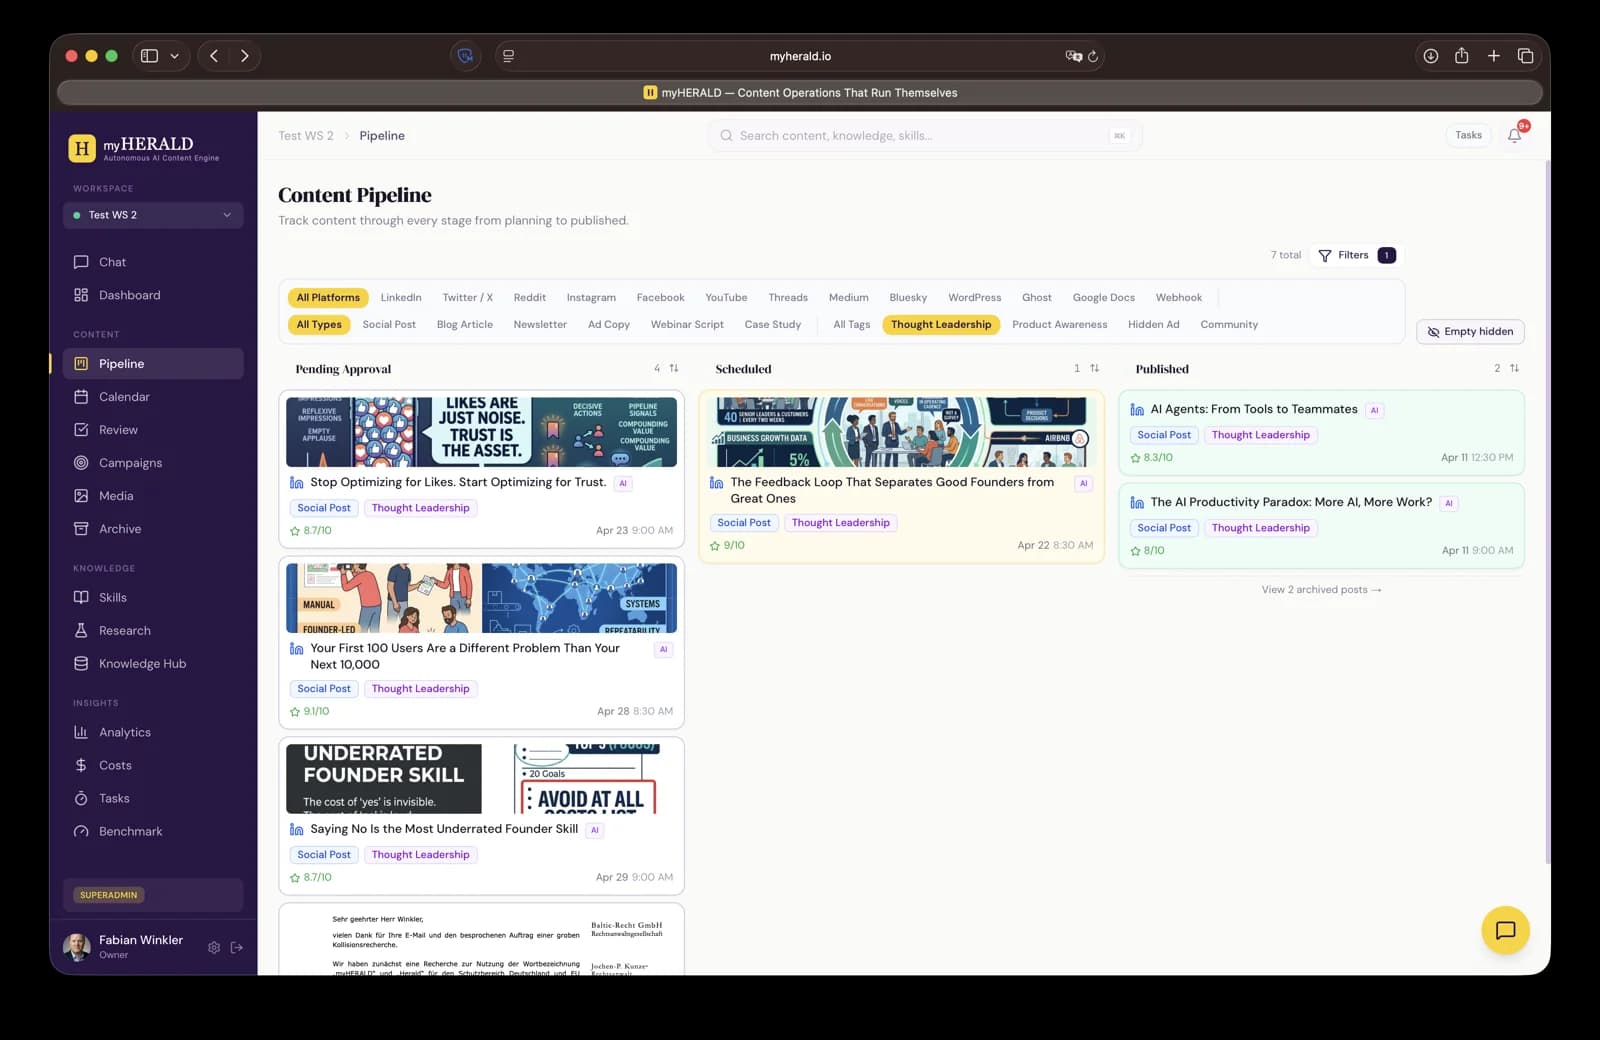Go to Dashboard in sidebar

coord(152,295)
